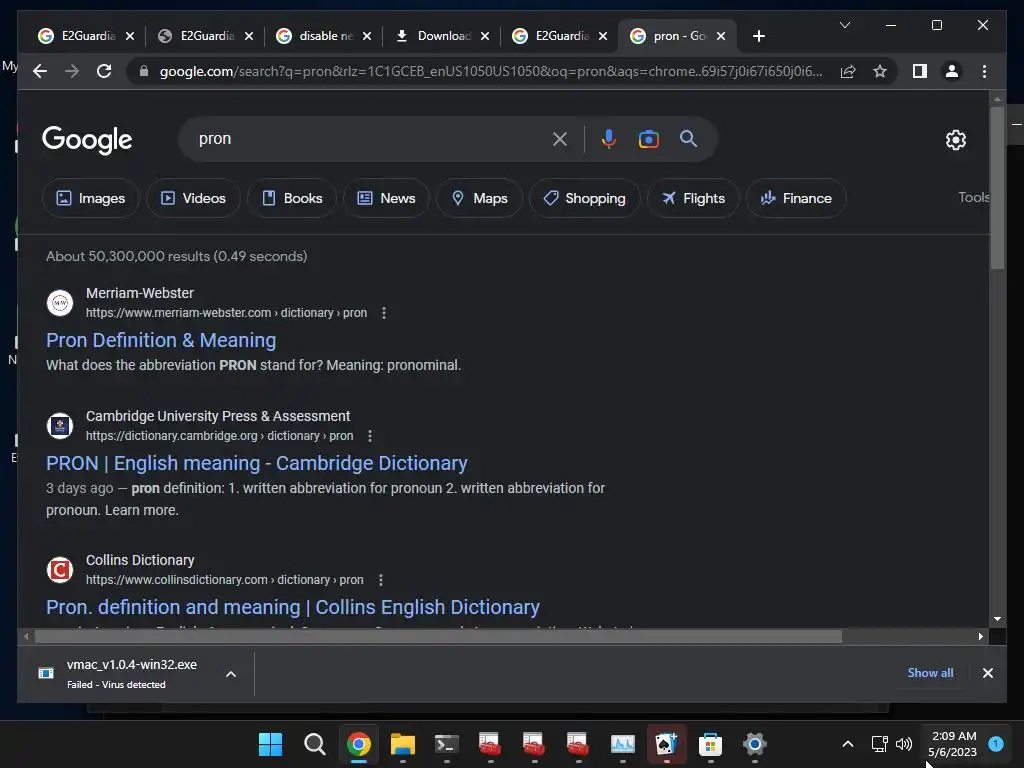Filter results by Flights

click(694, 198)
